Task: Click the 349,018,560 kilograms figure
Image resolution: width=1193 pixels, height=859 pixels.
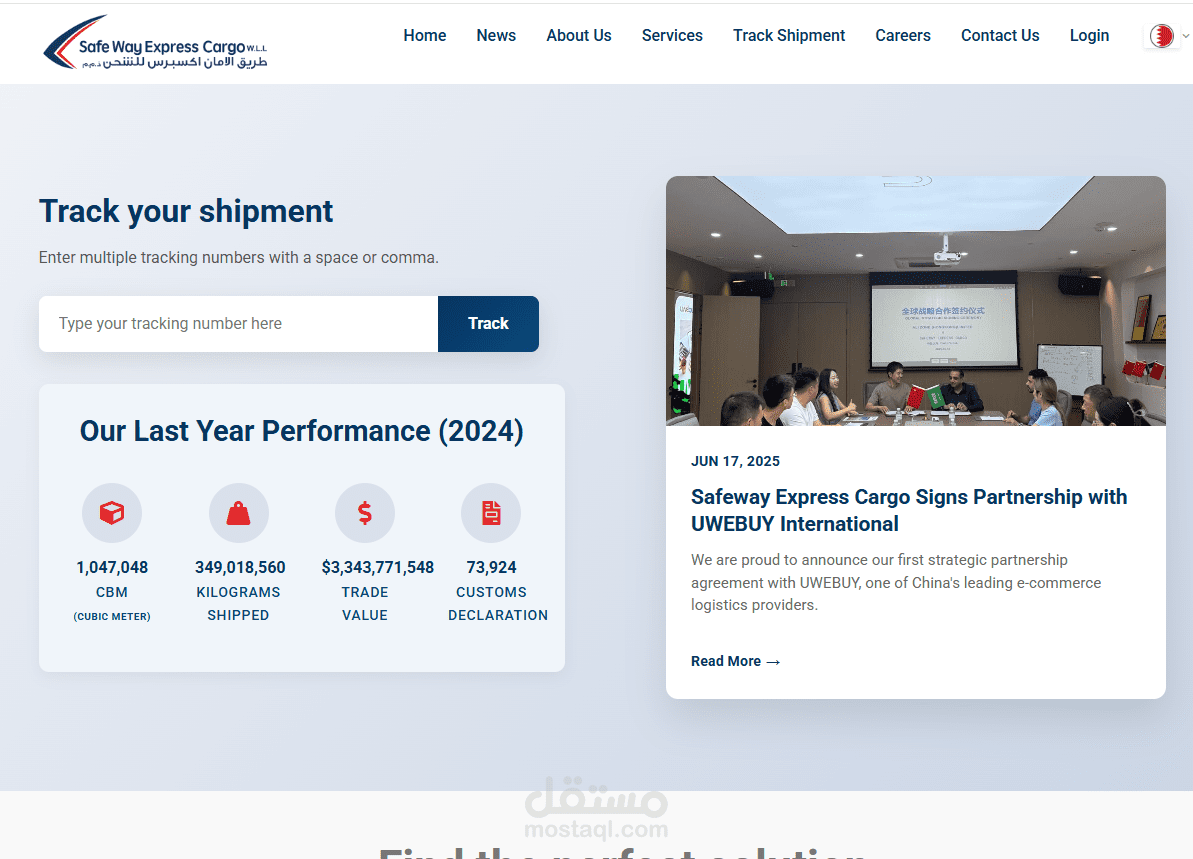Action: coord(240,568)
